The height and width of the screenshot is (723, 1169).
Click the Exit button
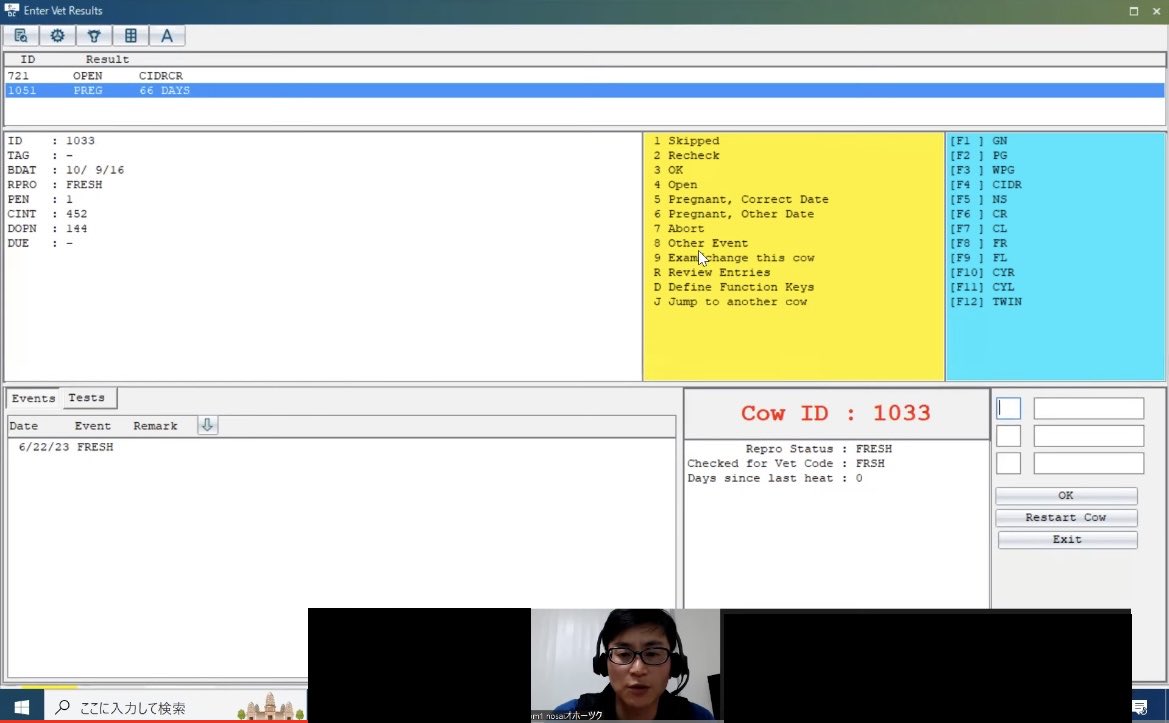pos(1067,540)
